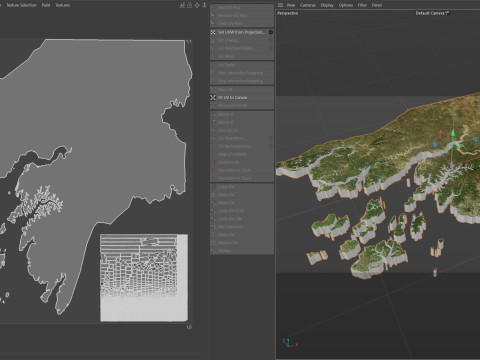Open the Cameras menu in viewport
Viewport: 480px width, 360px height.
tap(308, 5)
